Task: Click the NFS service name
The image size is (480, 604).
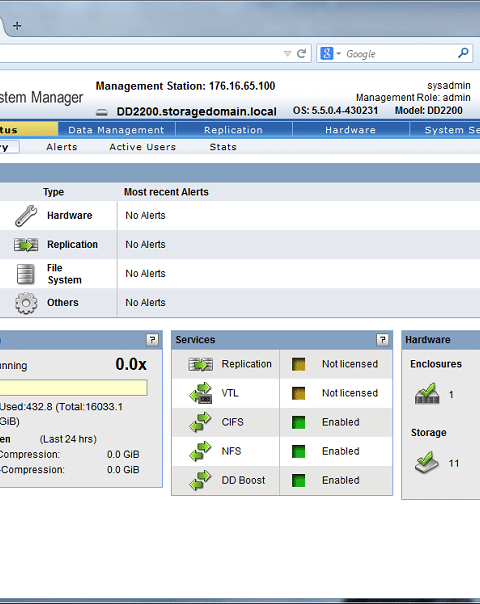Action: pyautogui.click(x=231, y=451)
